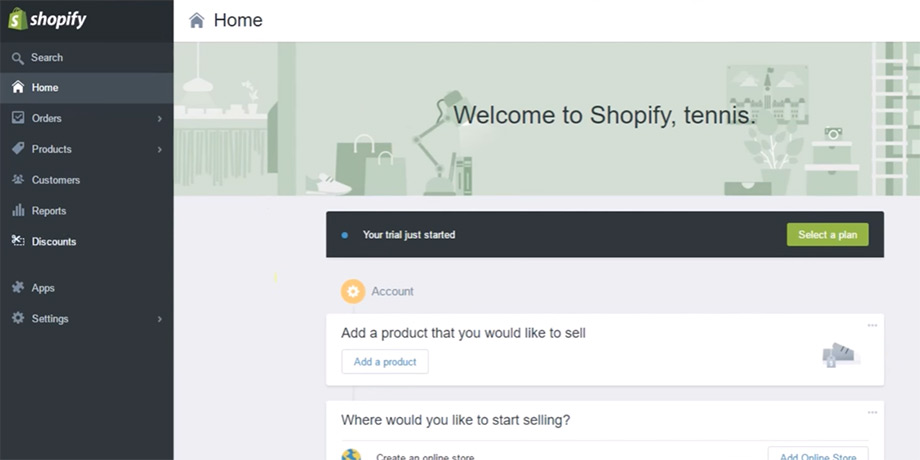Click the orange Account gear icon
Image resolution: width=920 pixels, height=460 pixels.
(353, 291)
